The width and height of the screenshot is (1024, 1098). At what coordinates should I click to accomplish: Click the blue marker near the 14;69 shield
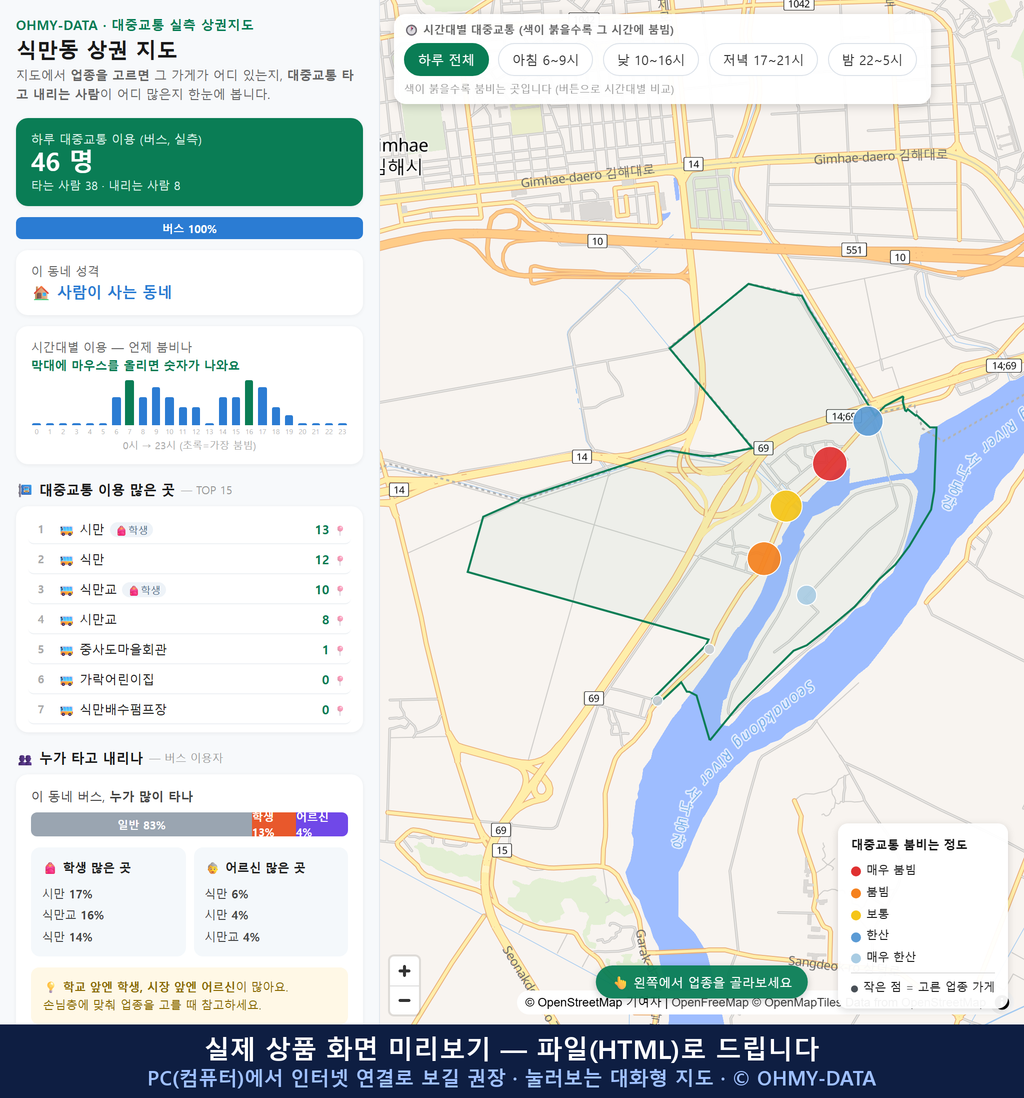click(x=868, y=421)
